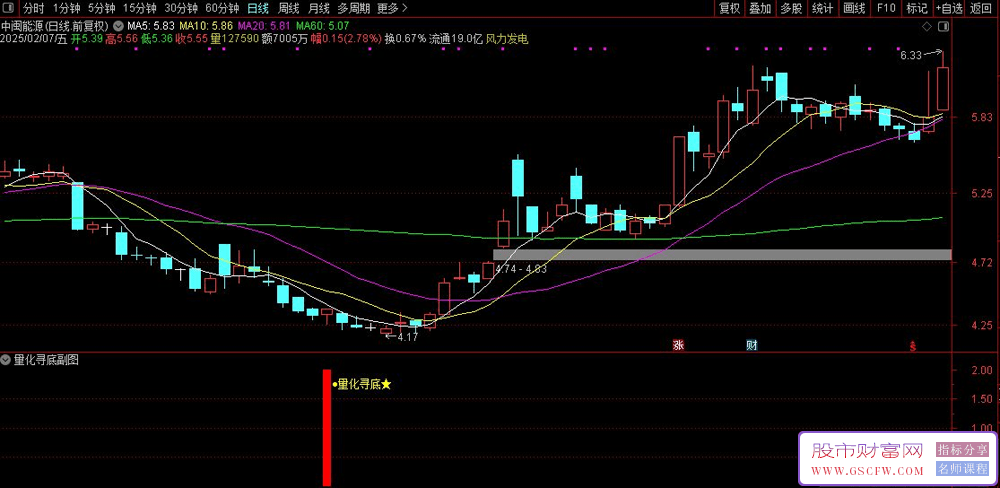Toggle the left sidebar panel icon
1000x488 pixels.
(x=8, y=8)
